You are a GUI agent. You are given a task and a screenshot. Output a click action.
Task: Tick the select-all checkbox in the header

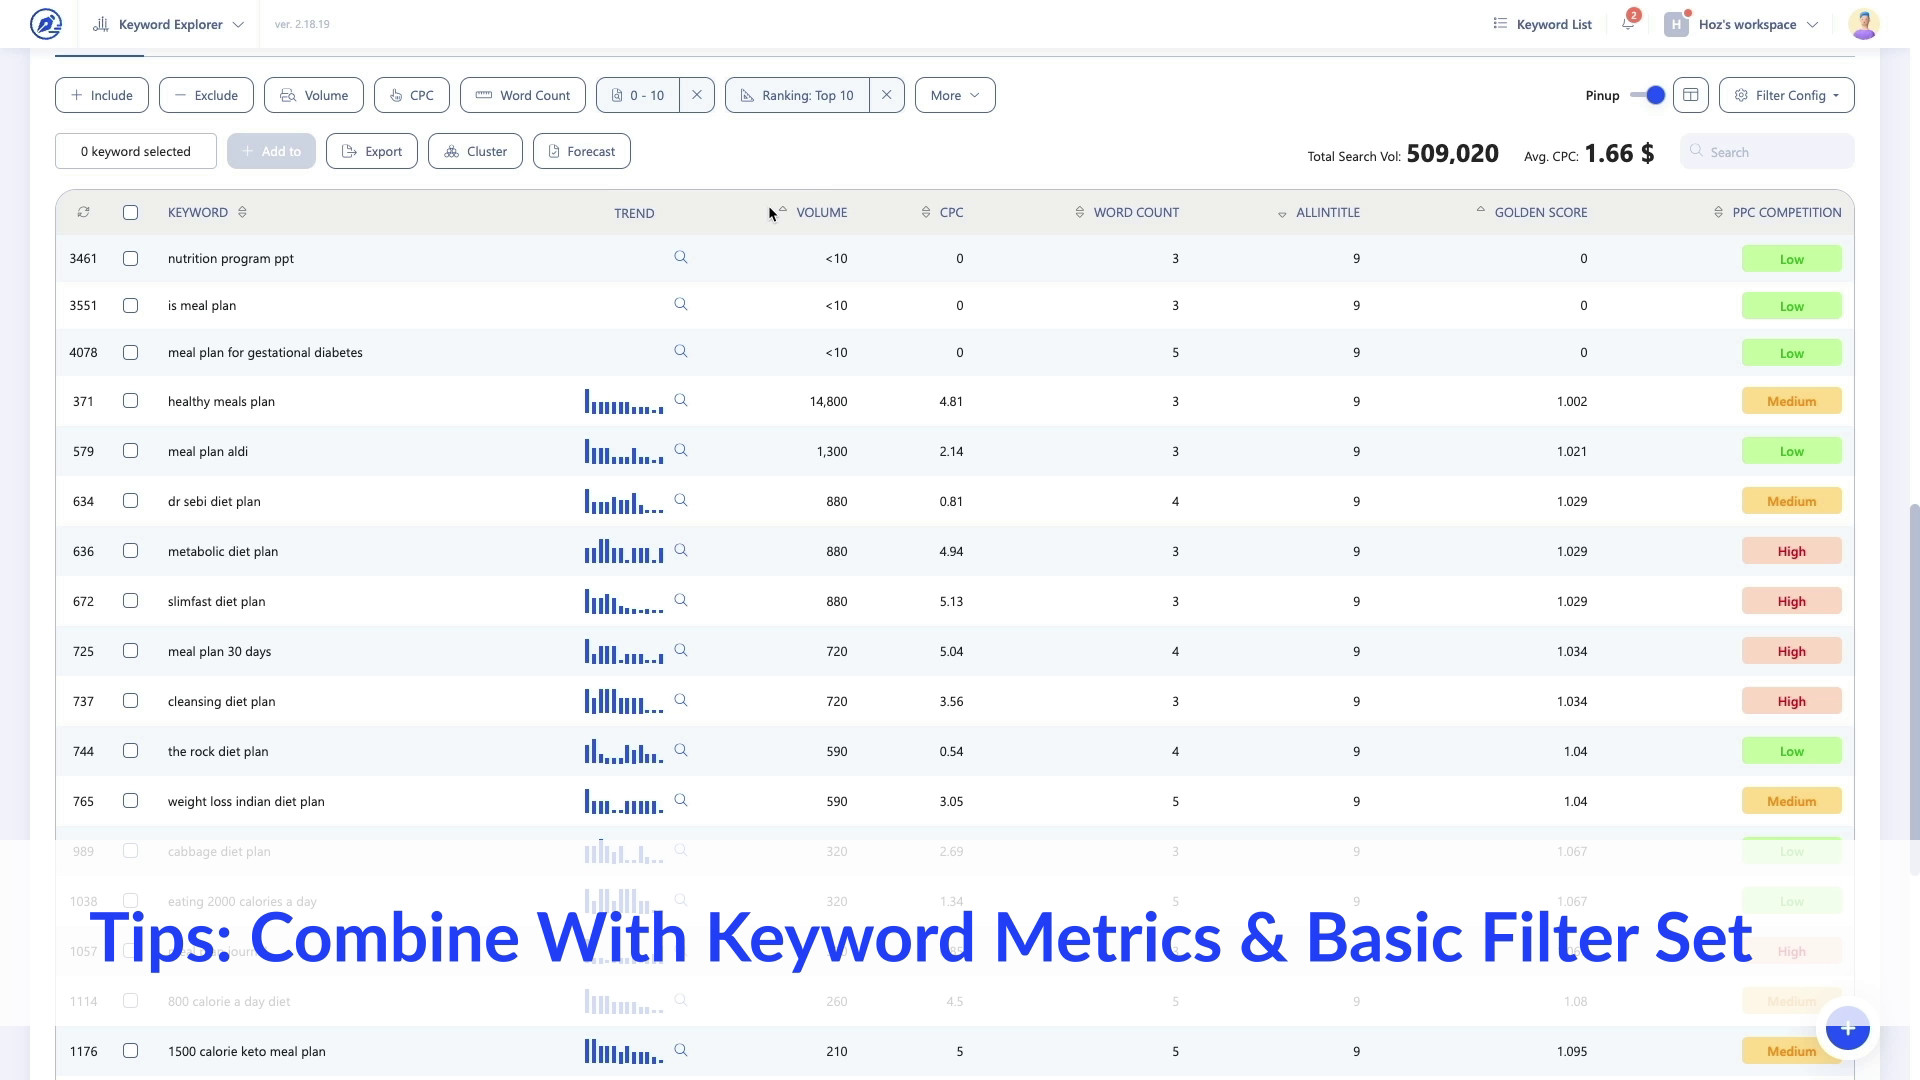(x=130, y=212)
